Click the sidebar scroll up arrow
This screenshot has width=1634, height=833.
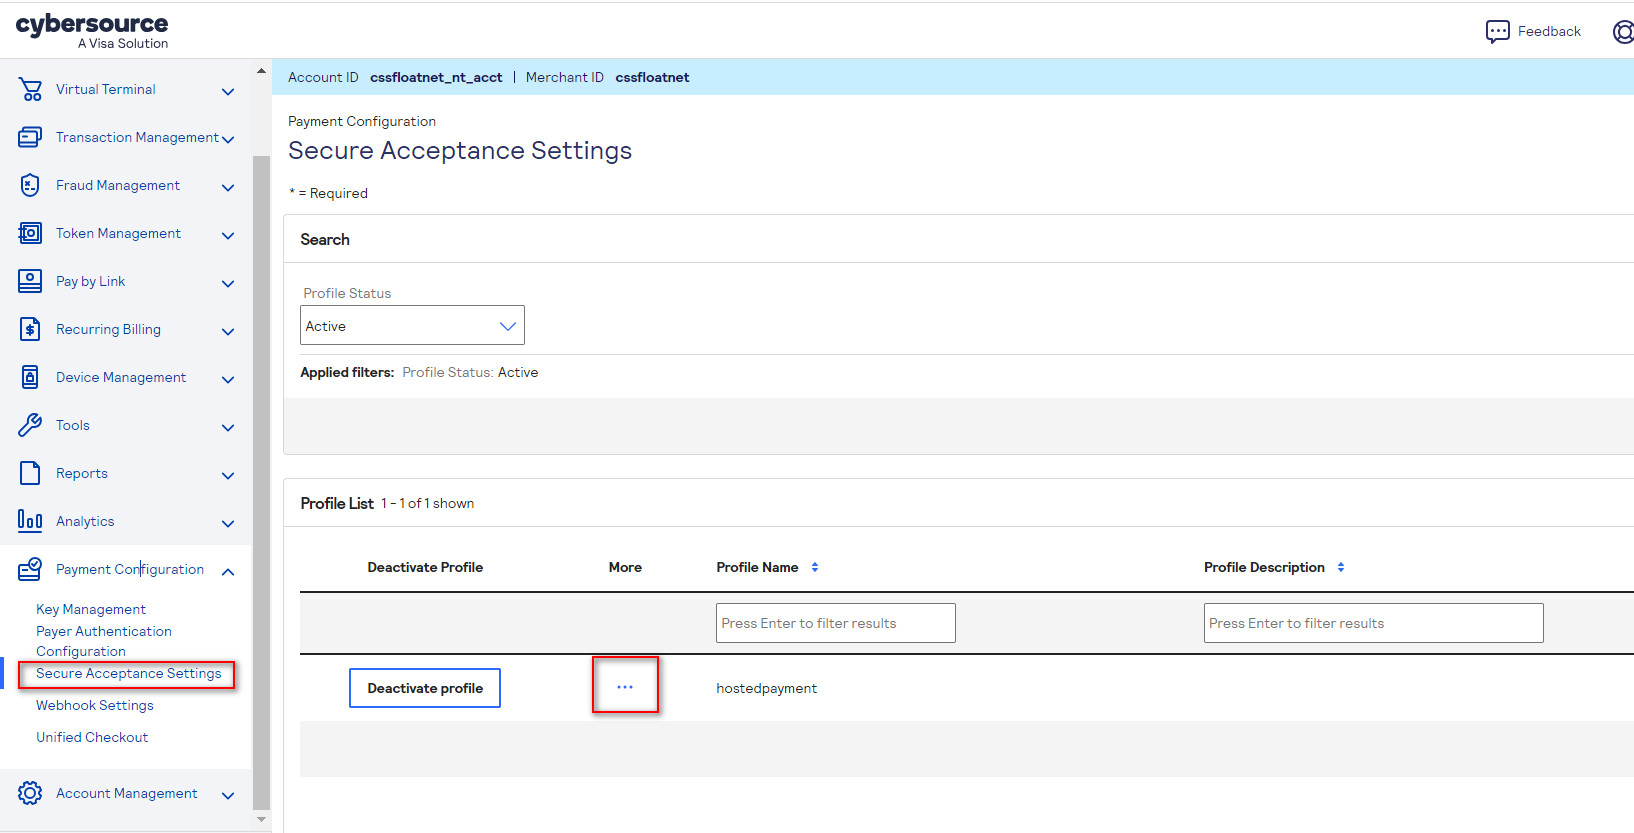point(261,71)
